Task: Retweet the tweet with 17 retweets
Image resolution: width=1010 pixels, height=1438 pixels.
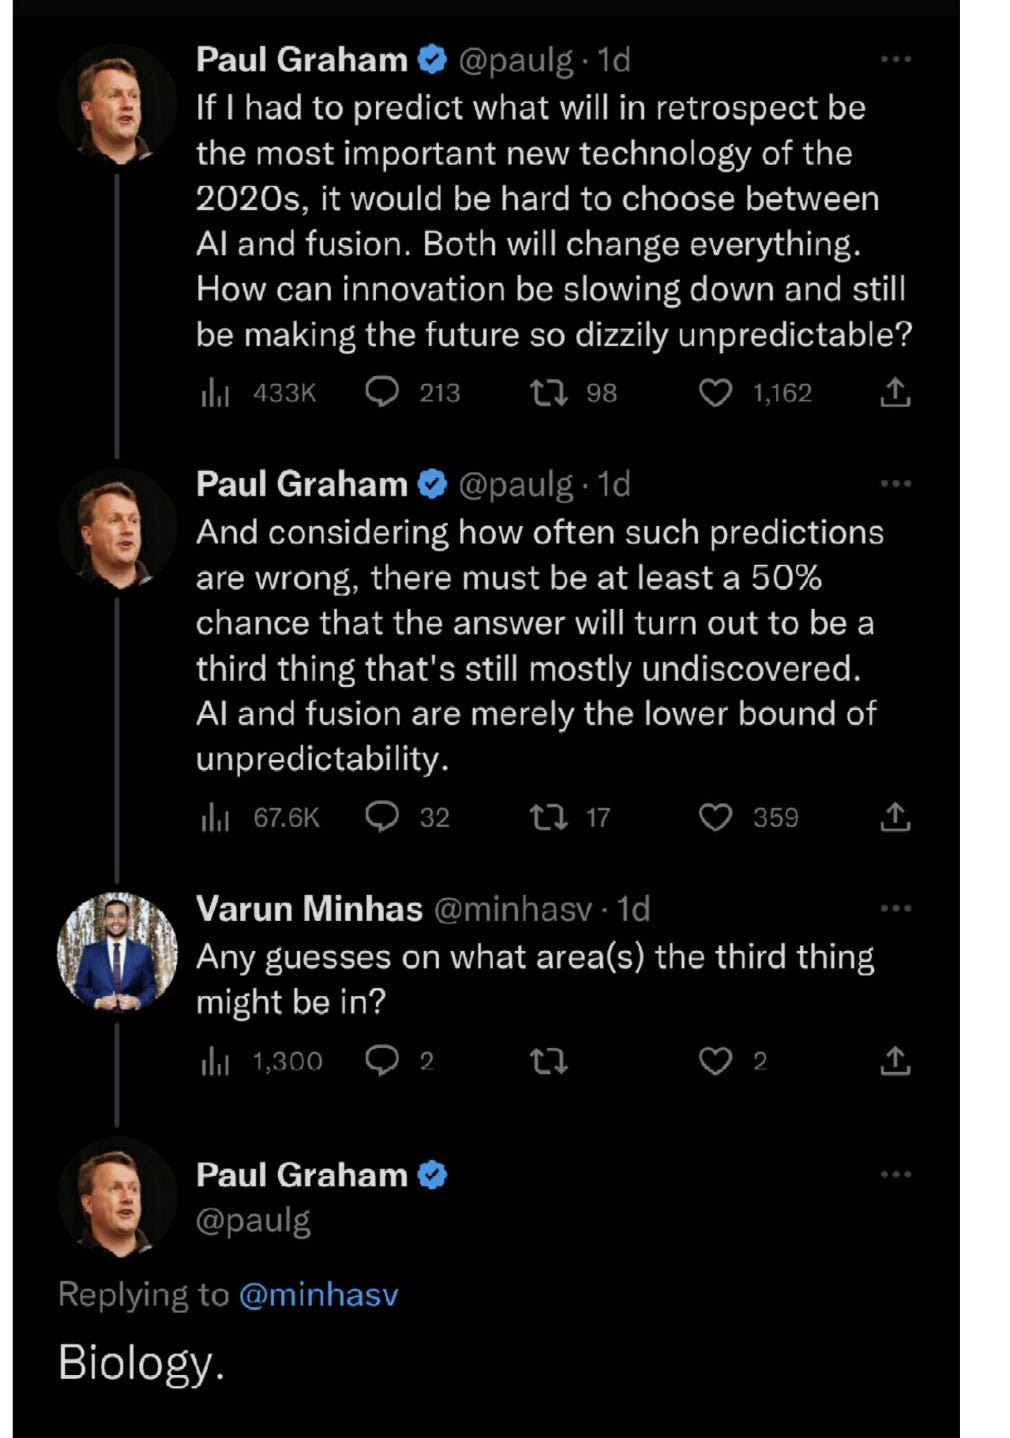Action: tap(548, 818)
